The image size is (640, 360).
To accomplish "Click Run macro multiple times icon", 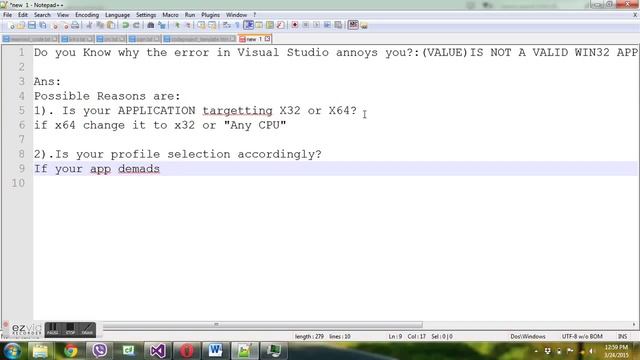I will coord(327,25).
